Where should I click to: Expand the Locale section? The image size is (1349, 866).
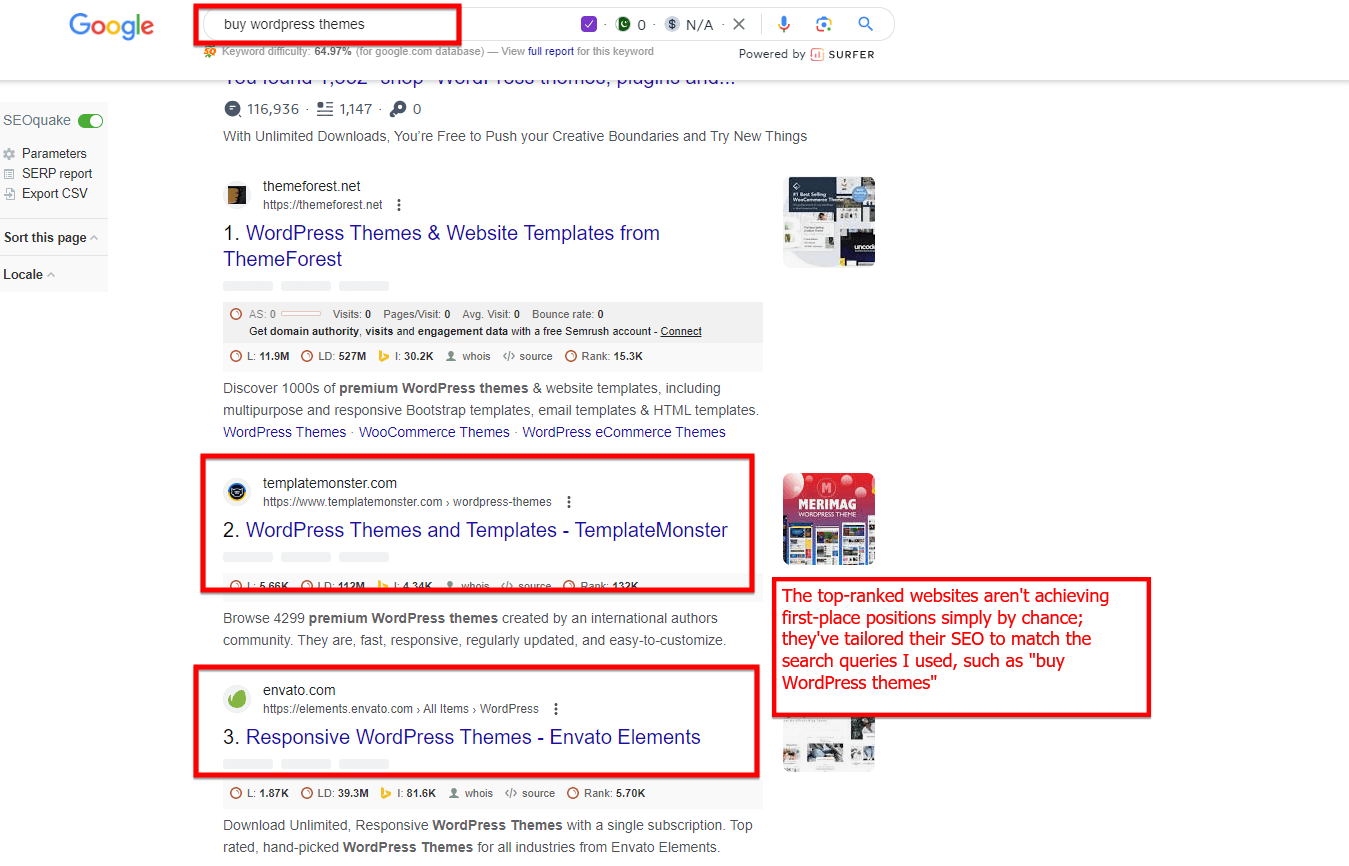click(29, 274)
